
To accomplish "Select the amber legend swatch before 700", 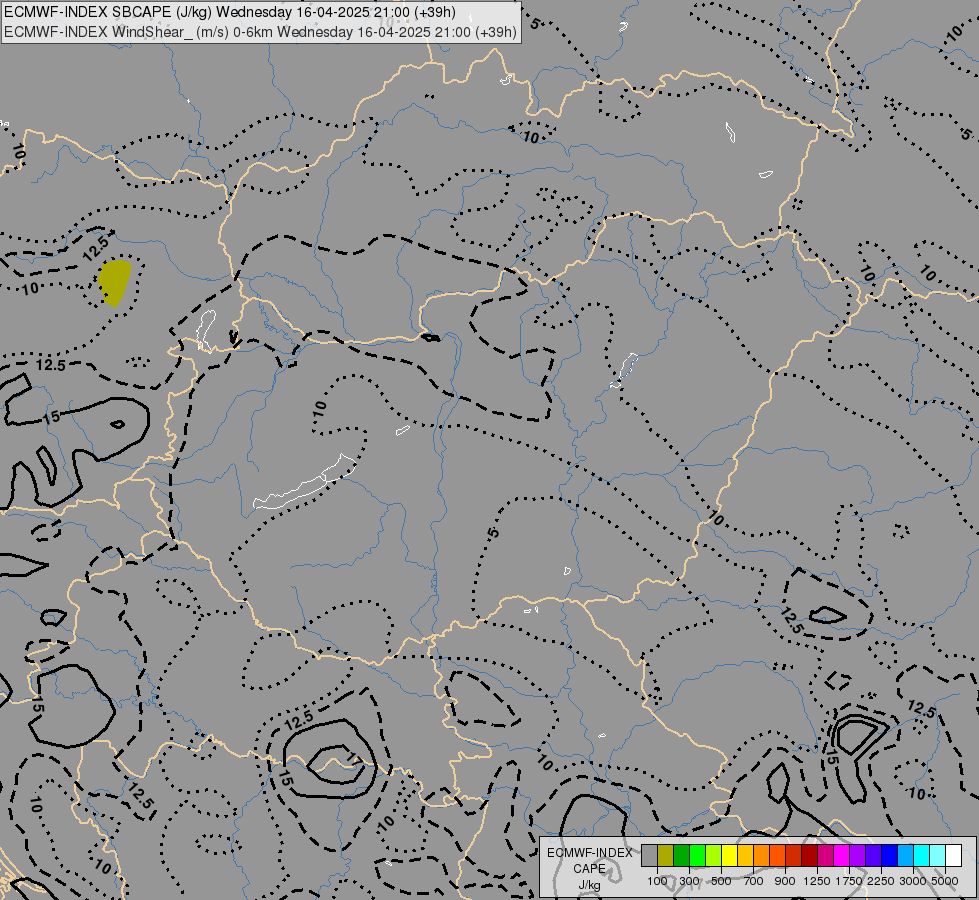I will pyautogui.click(x=745, y=855).
